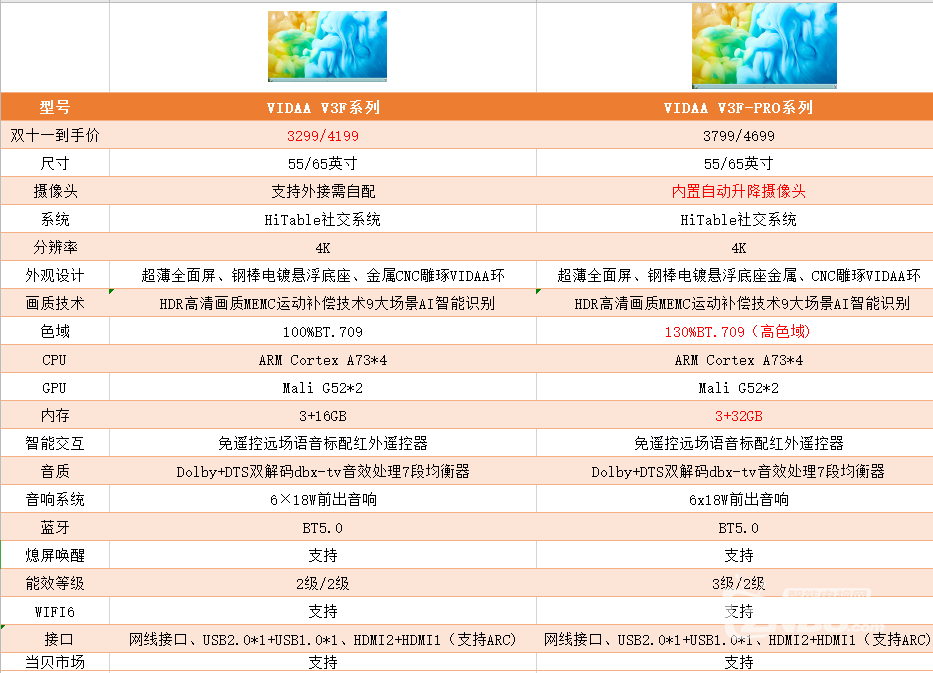933x673 pixels.
Task: Click the VIDAA V3F-PRO series TV thumbnail
Action: click(x=764, y=46)
